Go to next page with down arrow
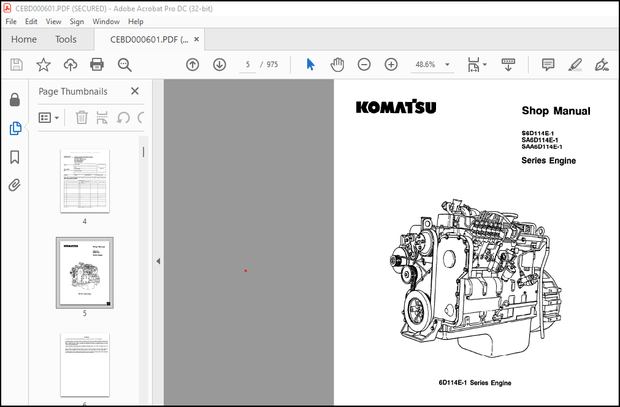The height and width of the screenshot is (407, 620). click(219, 64)
